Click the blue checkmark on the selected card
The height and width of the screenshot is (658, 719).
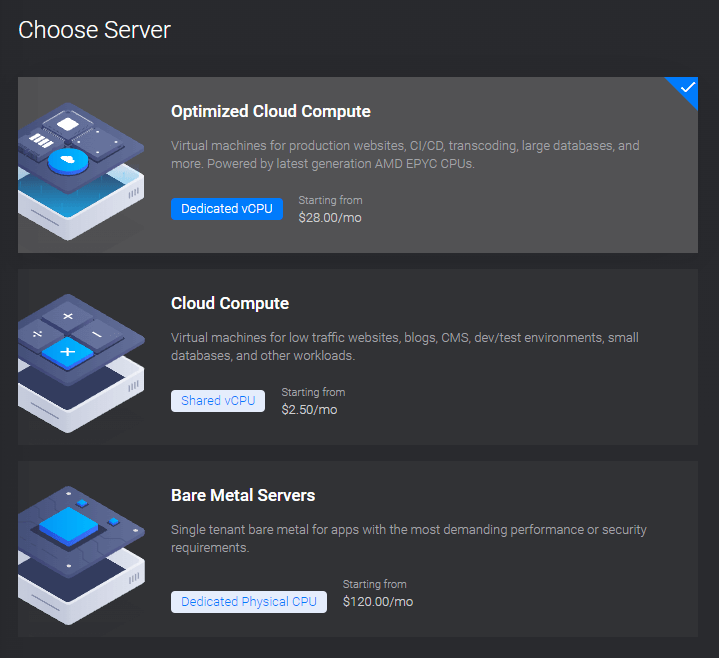(687, 88)
